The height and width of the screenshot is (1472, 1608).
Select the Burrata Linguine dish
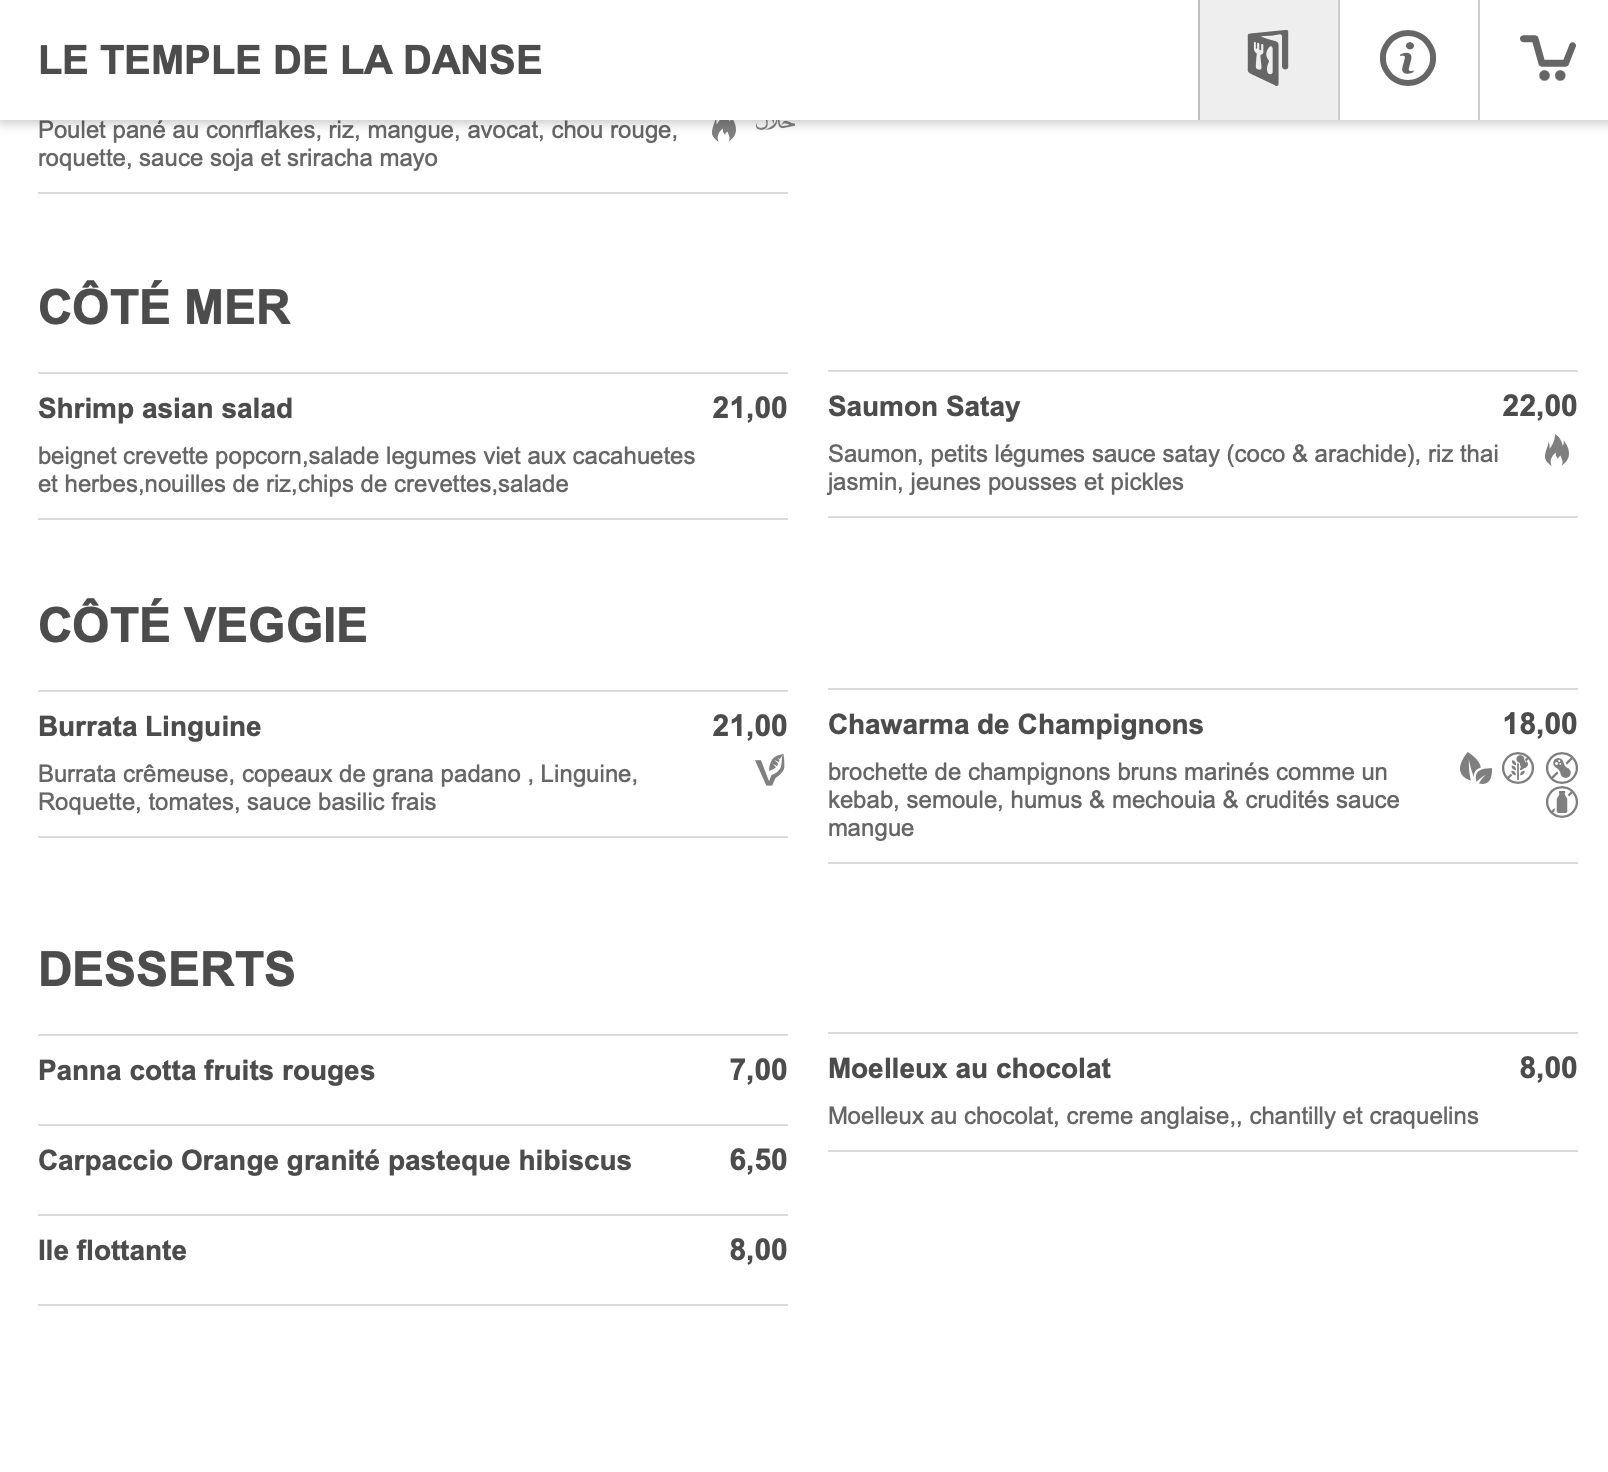(x=413, y=764)
